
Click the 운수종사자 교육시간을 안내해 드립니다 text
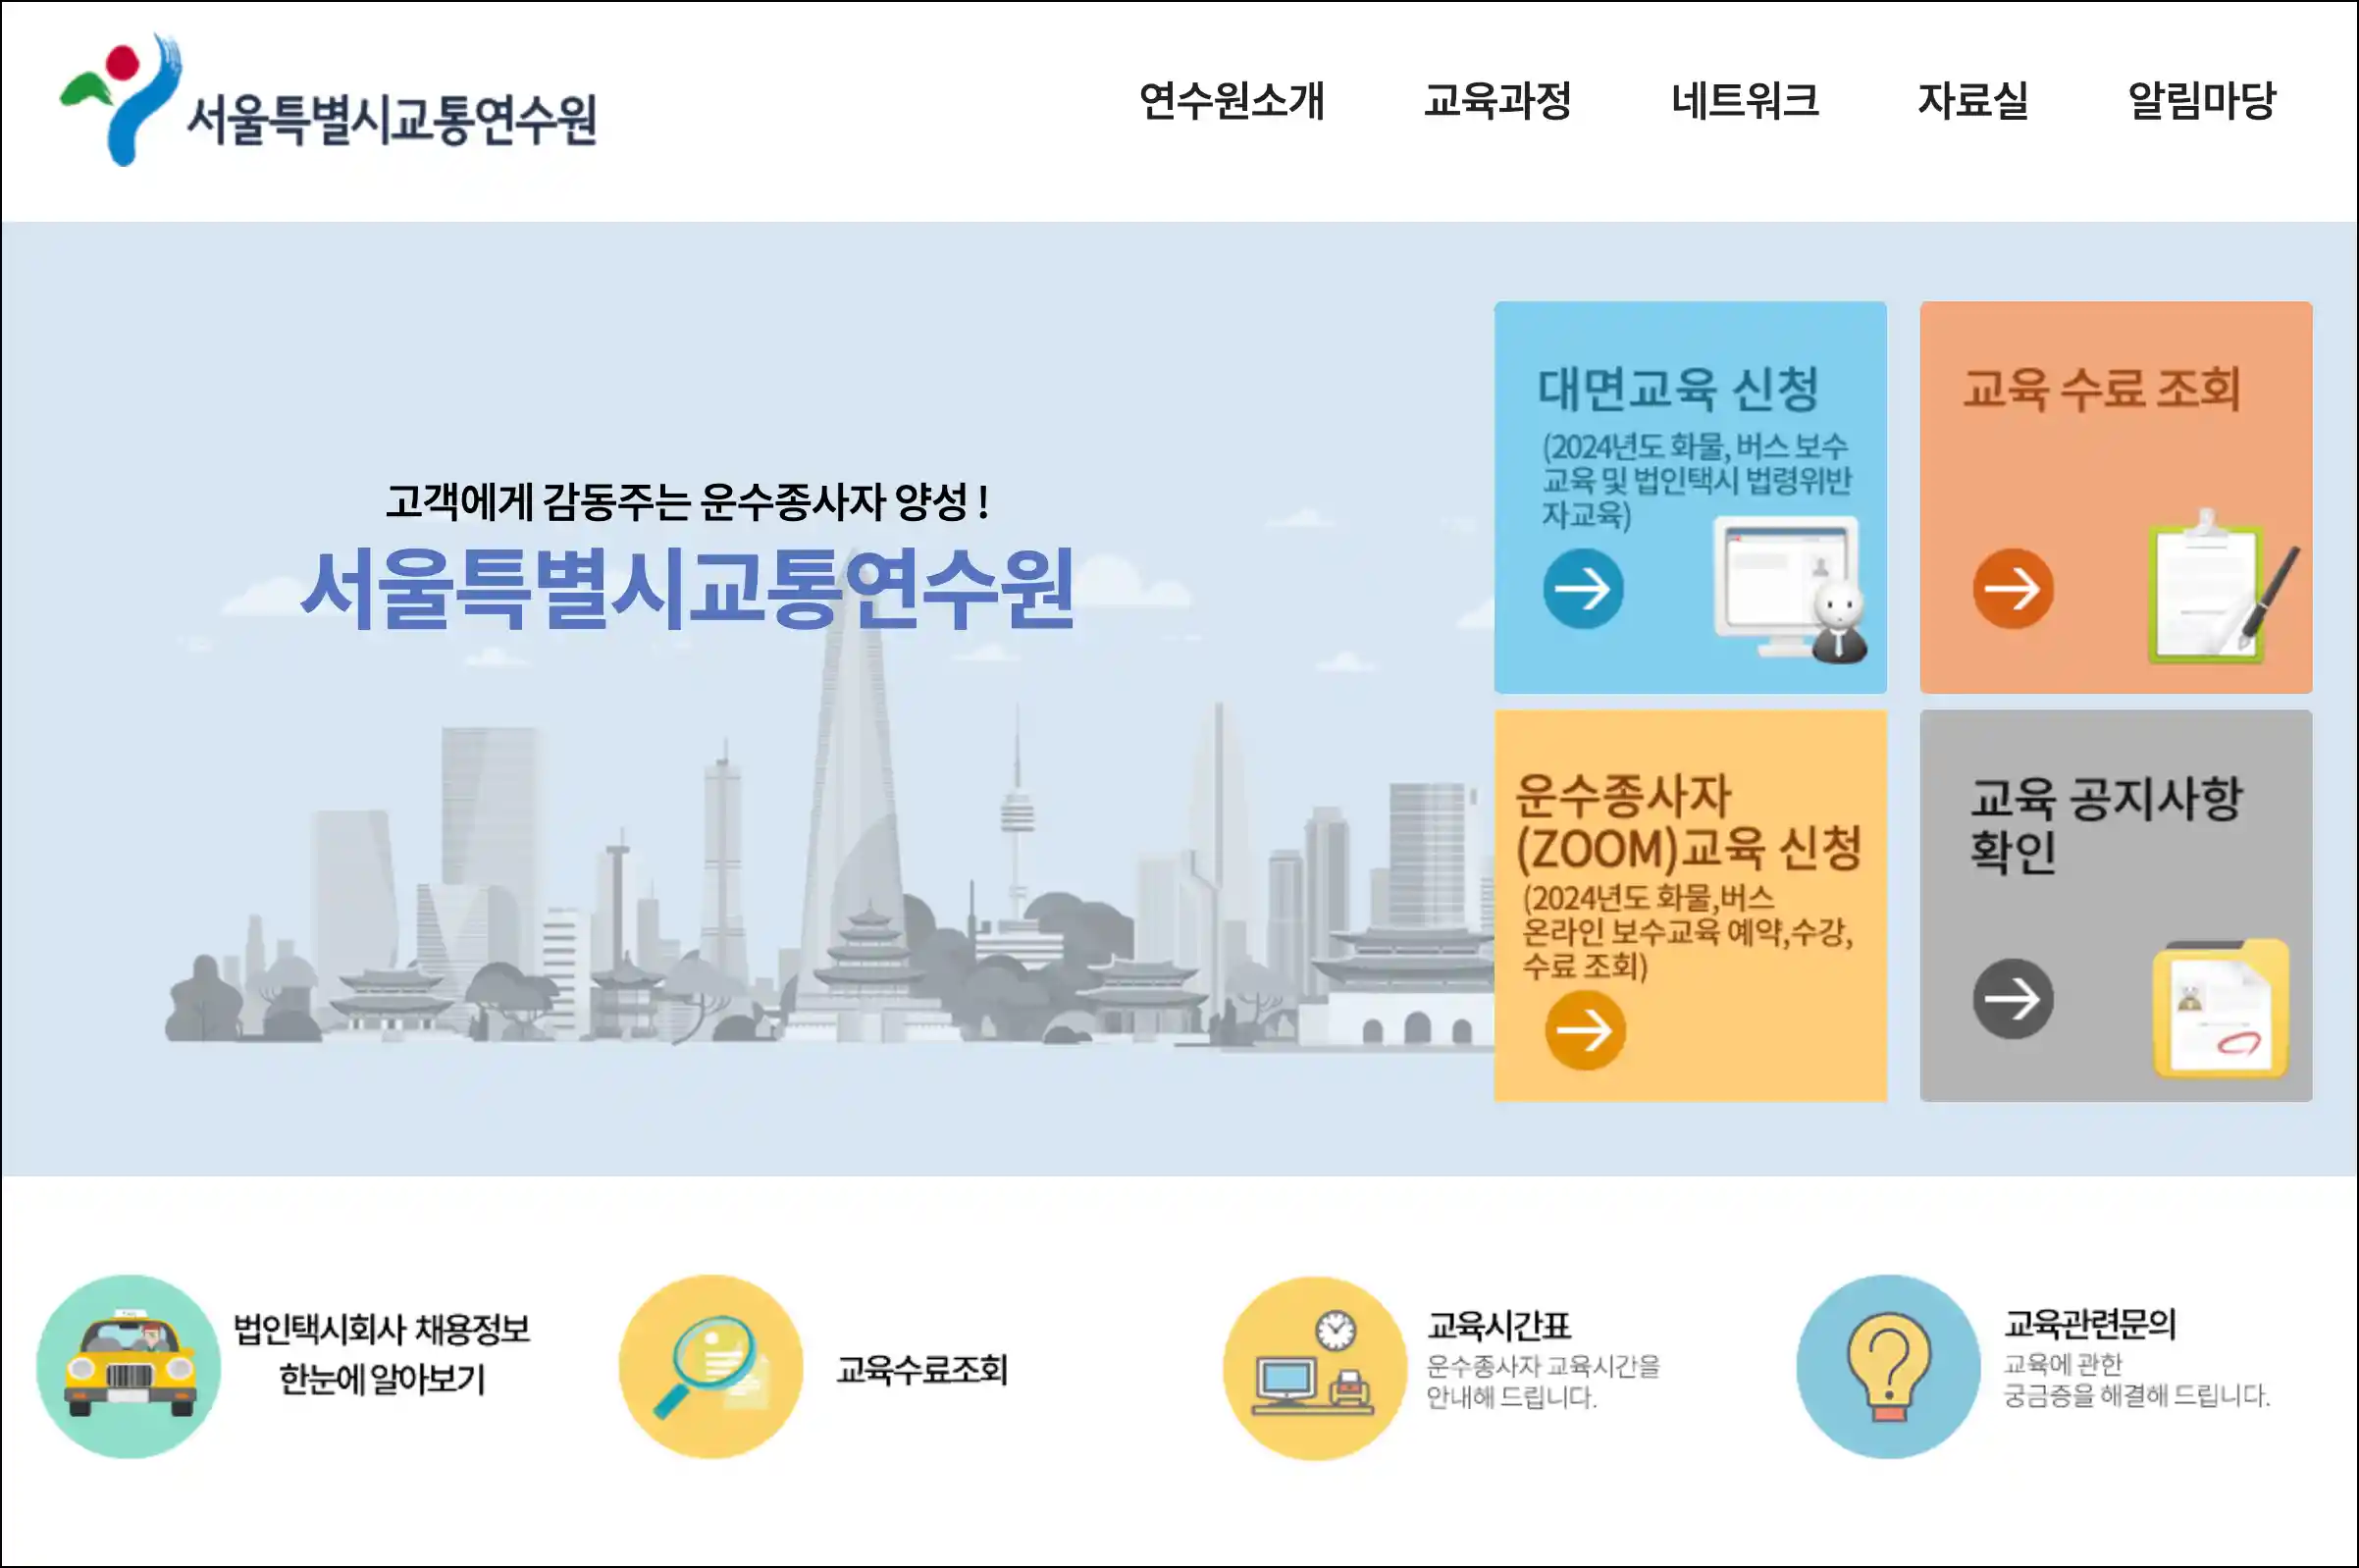point(1543,1381)
